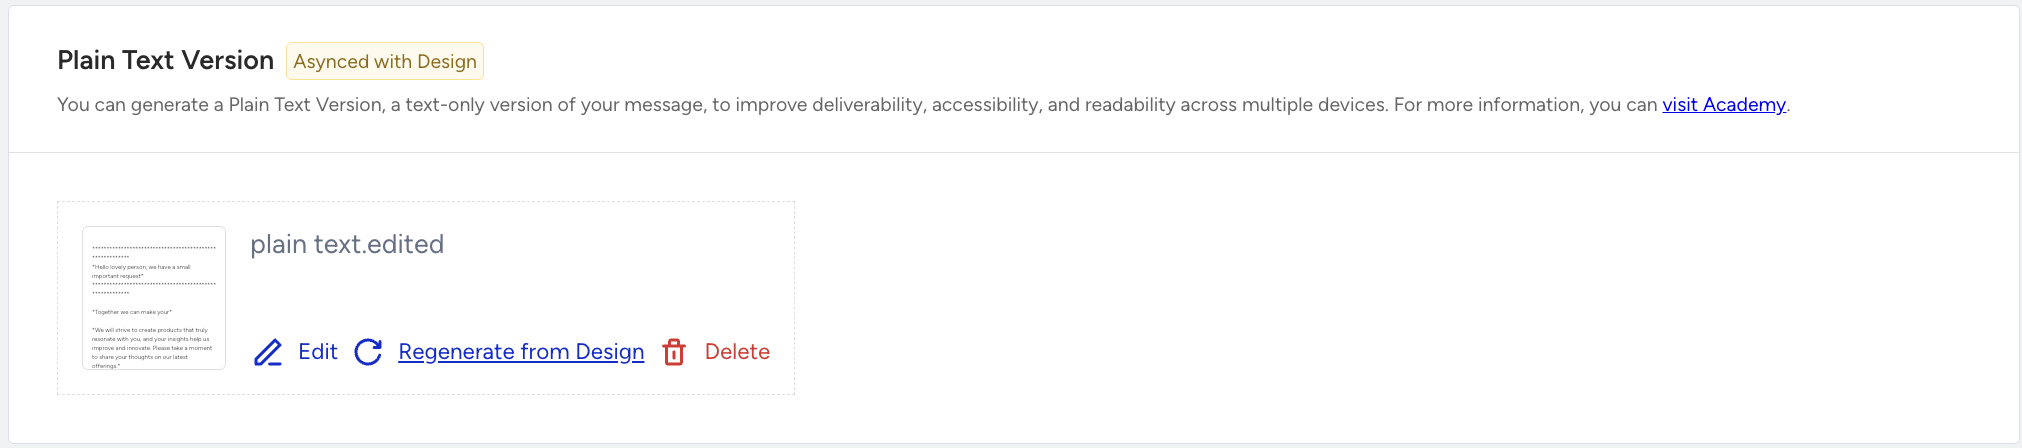This screenshot has width=2022, height=448.
Task: Open the Edit text label
Action: pyautogui.click(x=318, y=352)
